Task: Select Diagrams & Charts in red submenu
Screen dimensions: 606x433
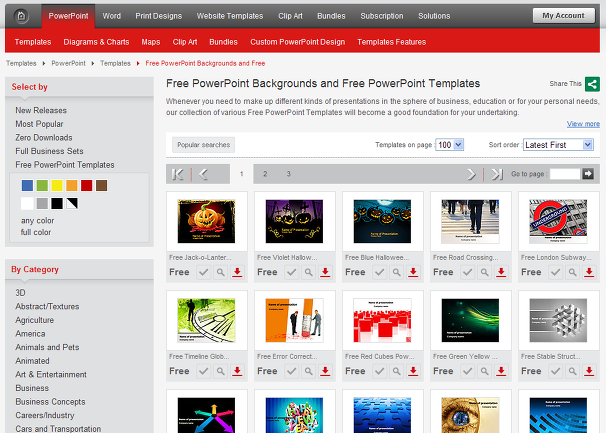Action: [x=96, y=42]
